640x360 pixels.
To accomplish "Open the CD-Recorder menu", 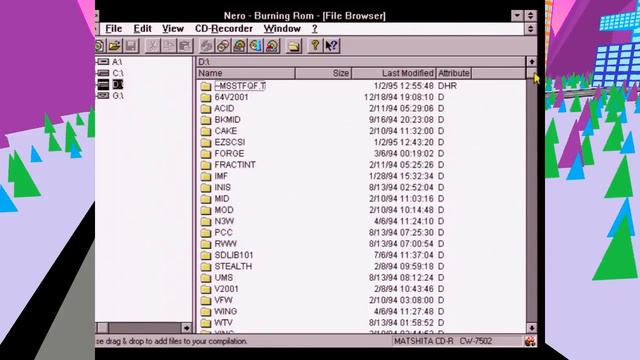I will [224, 29].
